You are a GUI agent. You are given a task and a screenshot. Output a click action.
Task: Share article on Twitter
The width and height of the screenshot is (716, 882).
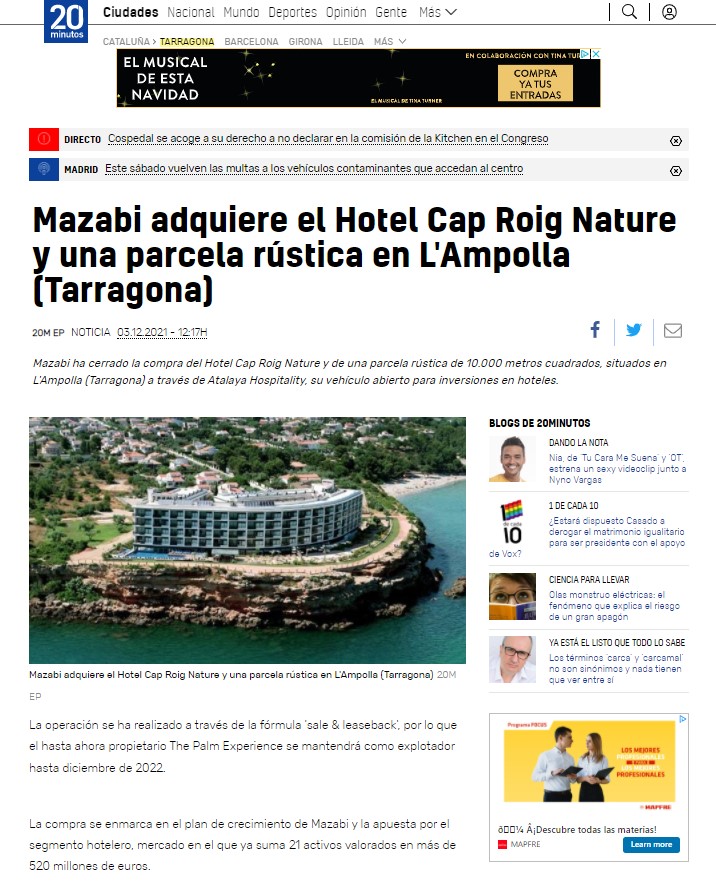click(x=634, y=330)
